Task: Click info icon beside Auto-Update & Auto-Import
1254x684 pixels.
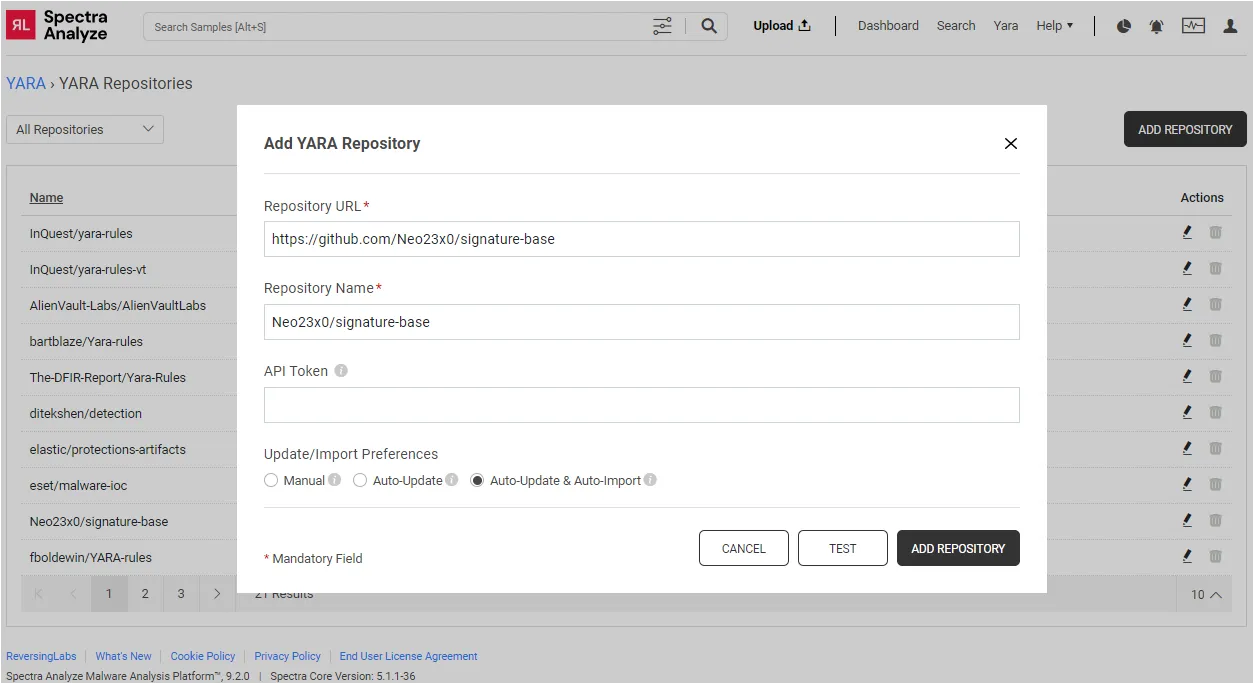Action: coord(650,480)
